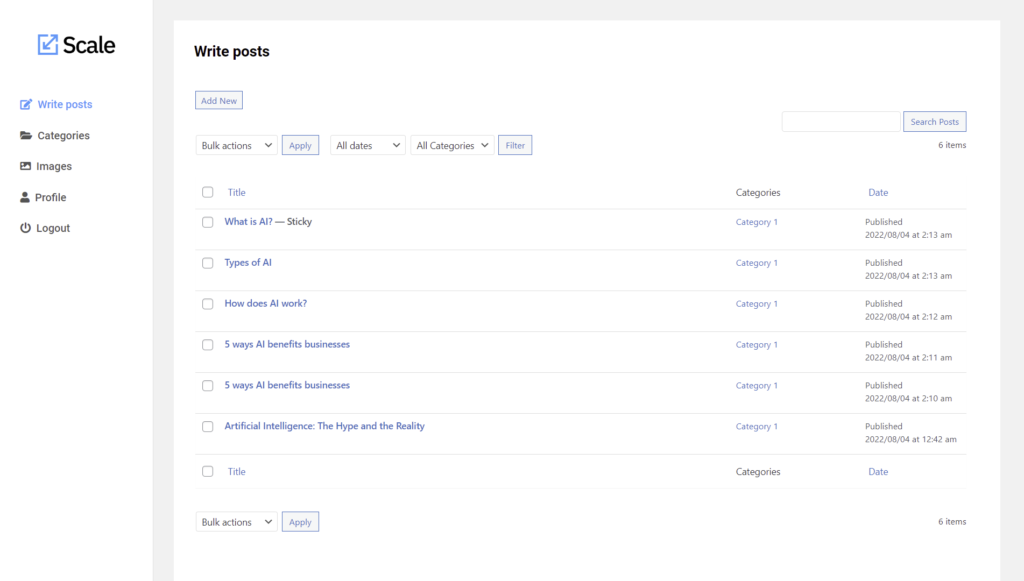Navigate to Categories in the sidebar

[x=60, y=135]
